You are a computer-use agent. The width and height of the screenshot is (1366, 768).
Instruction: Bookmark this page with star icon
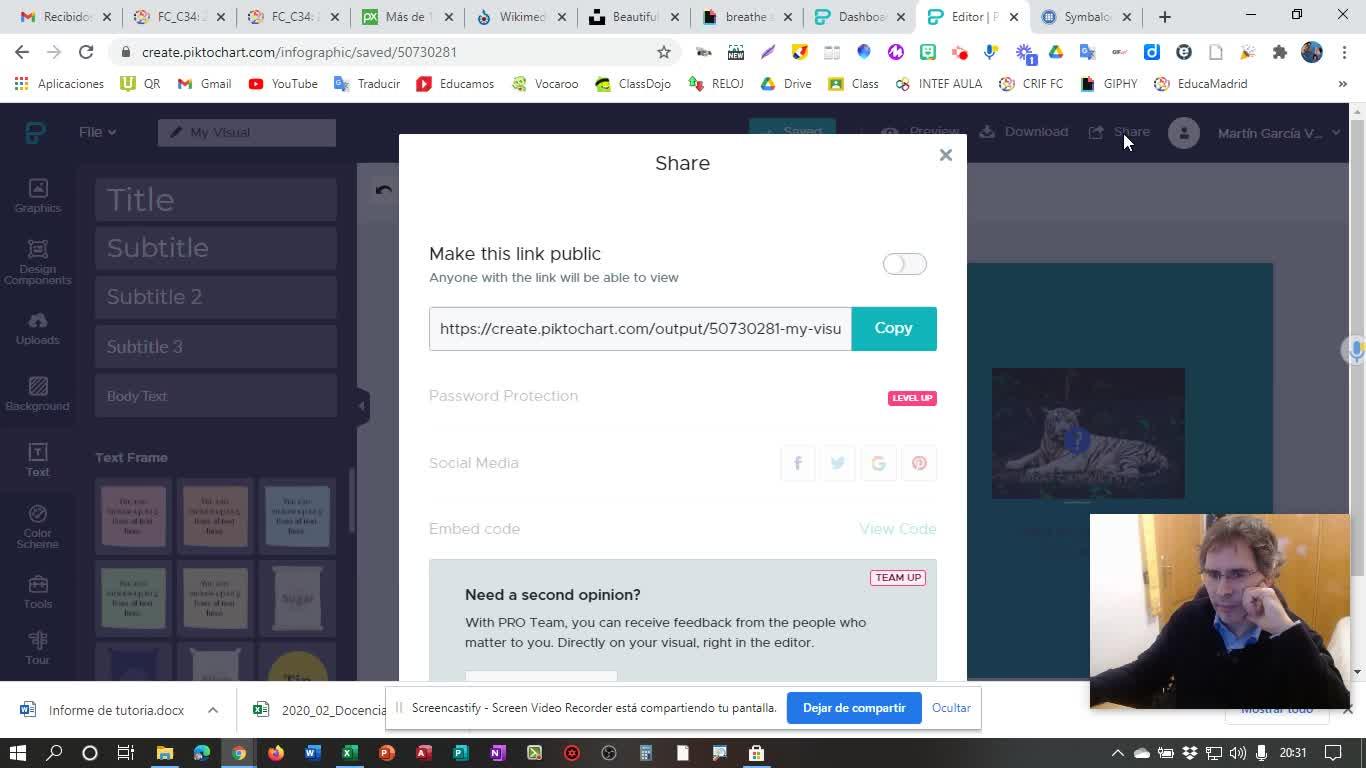click(x=664, y=52)
